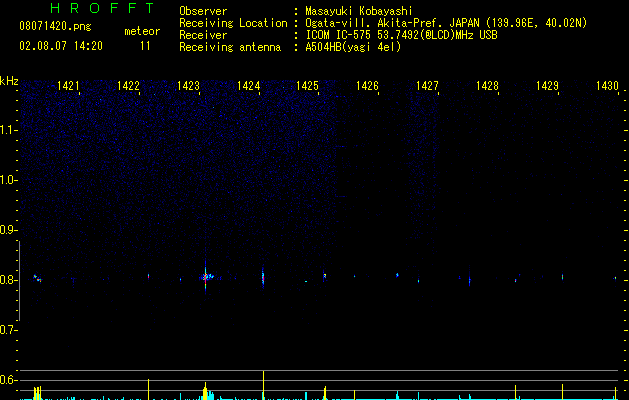
Task: Select the antenna value A504HB(yagi 4el)
Action: 353,47
